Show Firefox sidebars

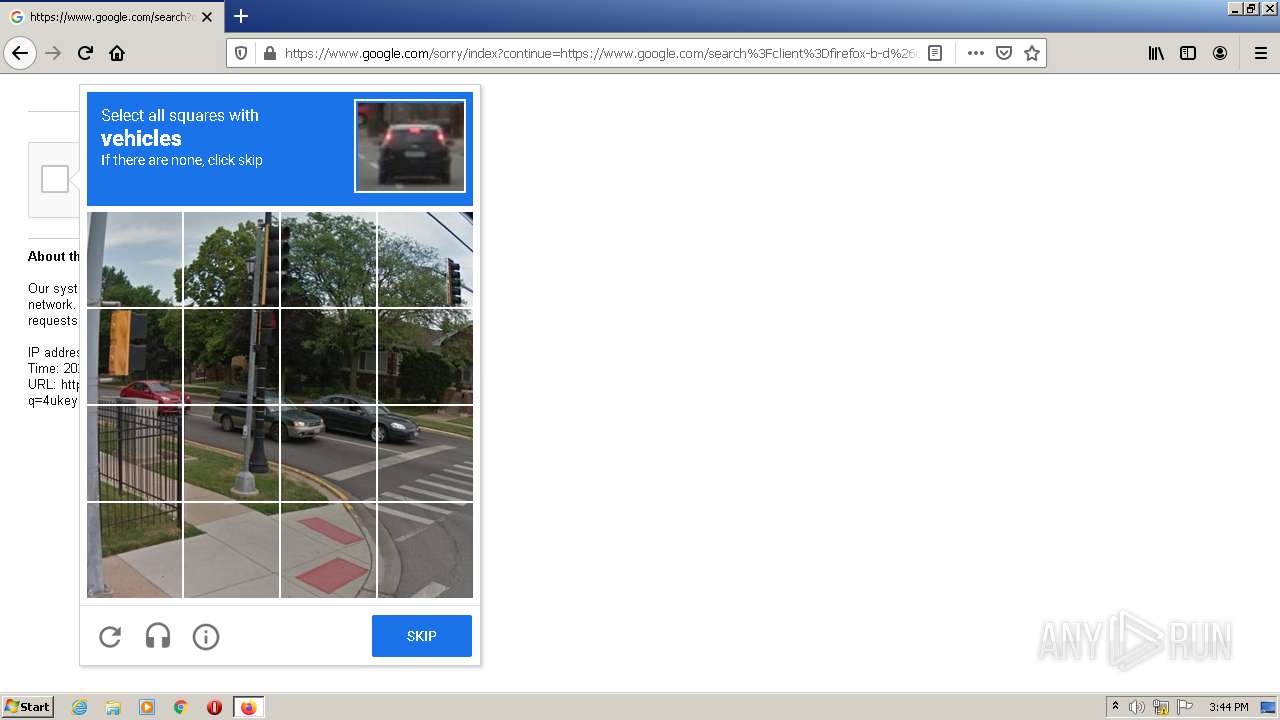(1188, 53)
